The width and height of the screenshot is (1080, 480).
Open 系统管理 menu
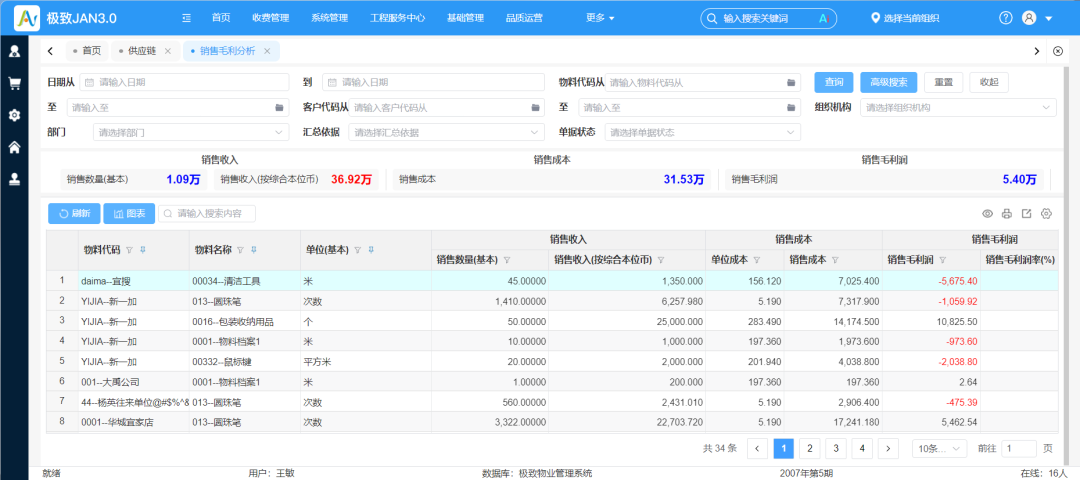coord(329,18)
